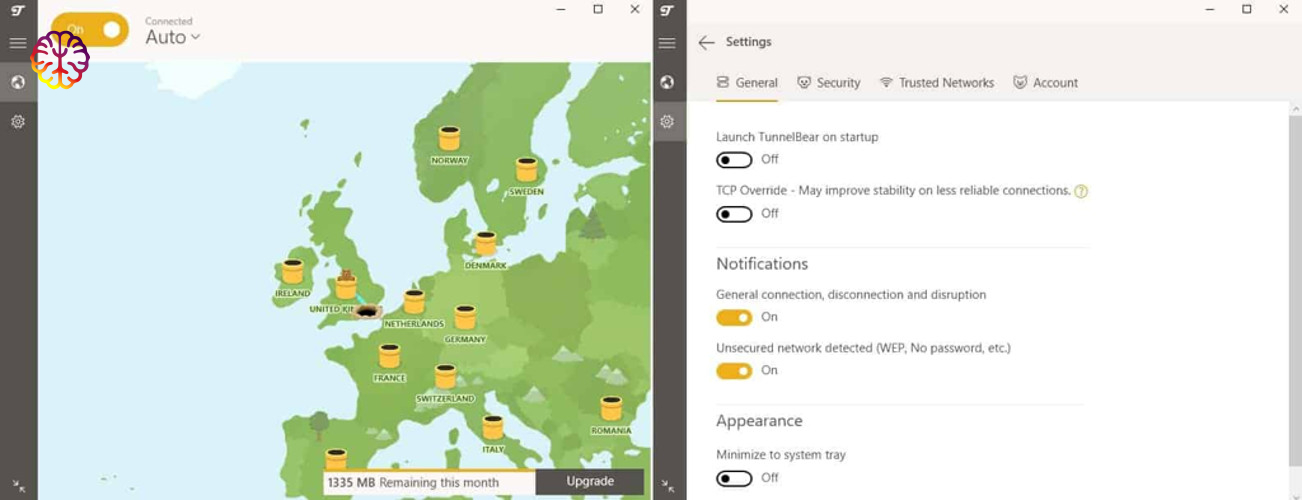
Task: Select the Sweden tunnel barrel
Action: (x=526, y=170)
